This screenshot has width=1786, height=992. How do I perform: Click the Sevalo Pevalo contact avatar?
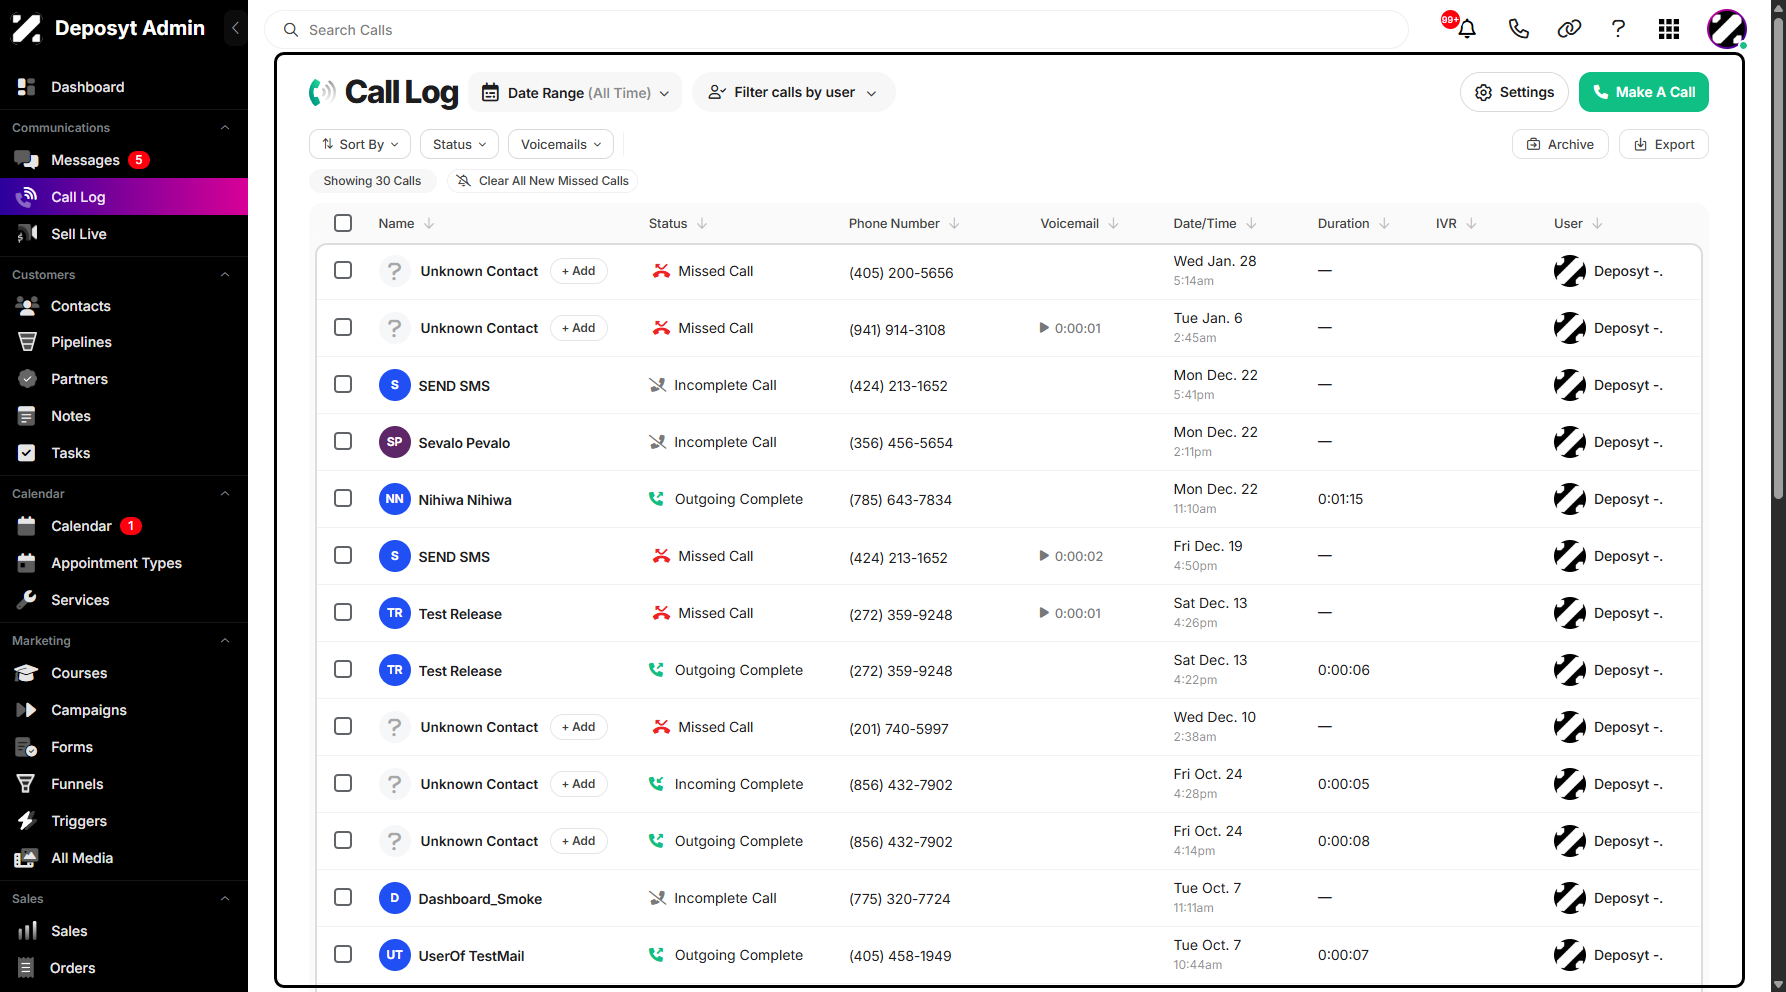click(395, 442)
